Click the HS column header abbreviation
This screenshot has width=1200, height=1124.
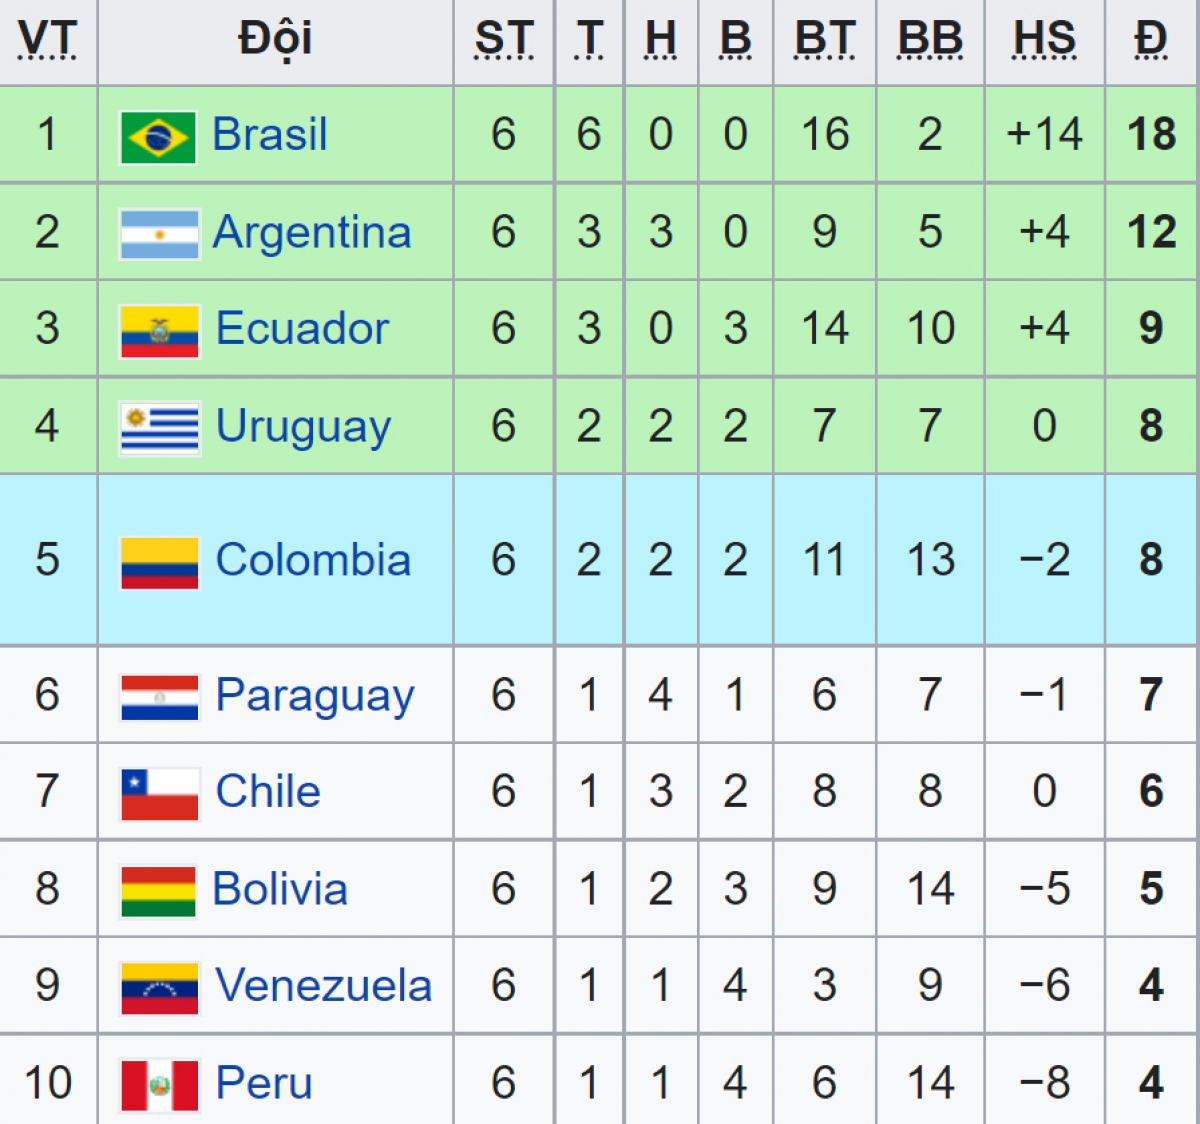1044,40
